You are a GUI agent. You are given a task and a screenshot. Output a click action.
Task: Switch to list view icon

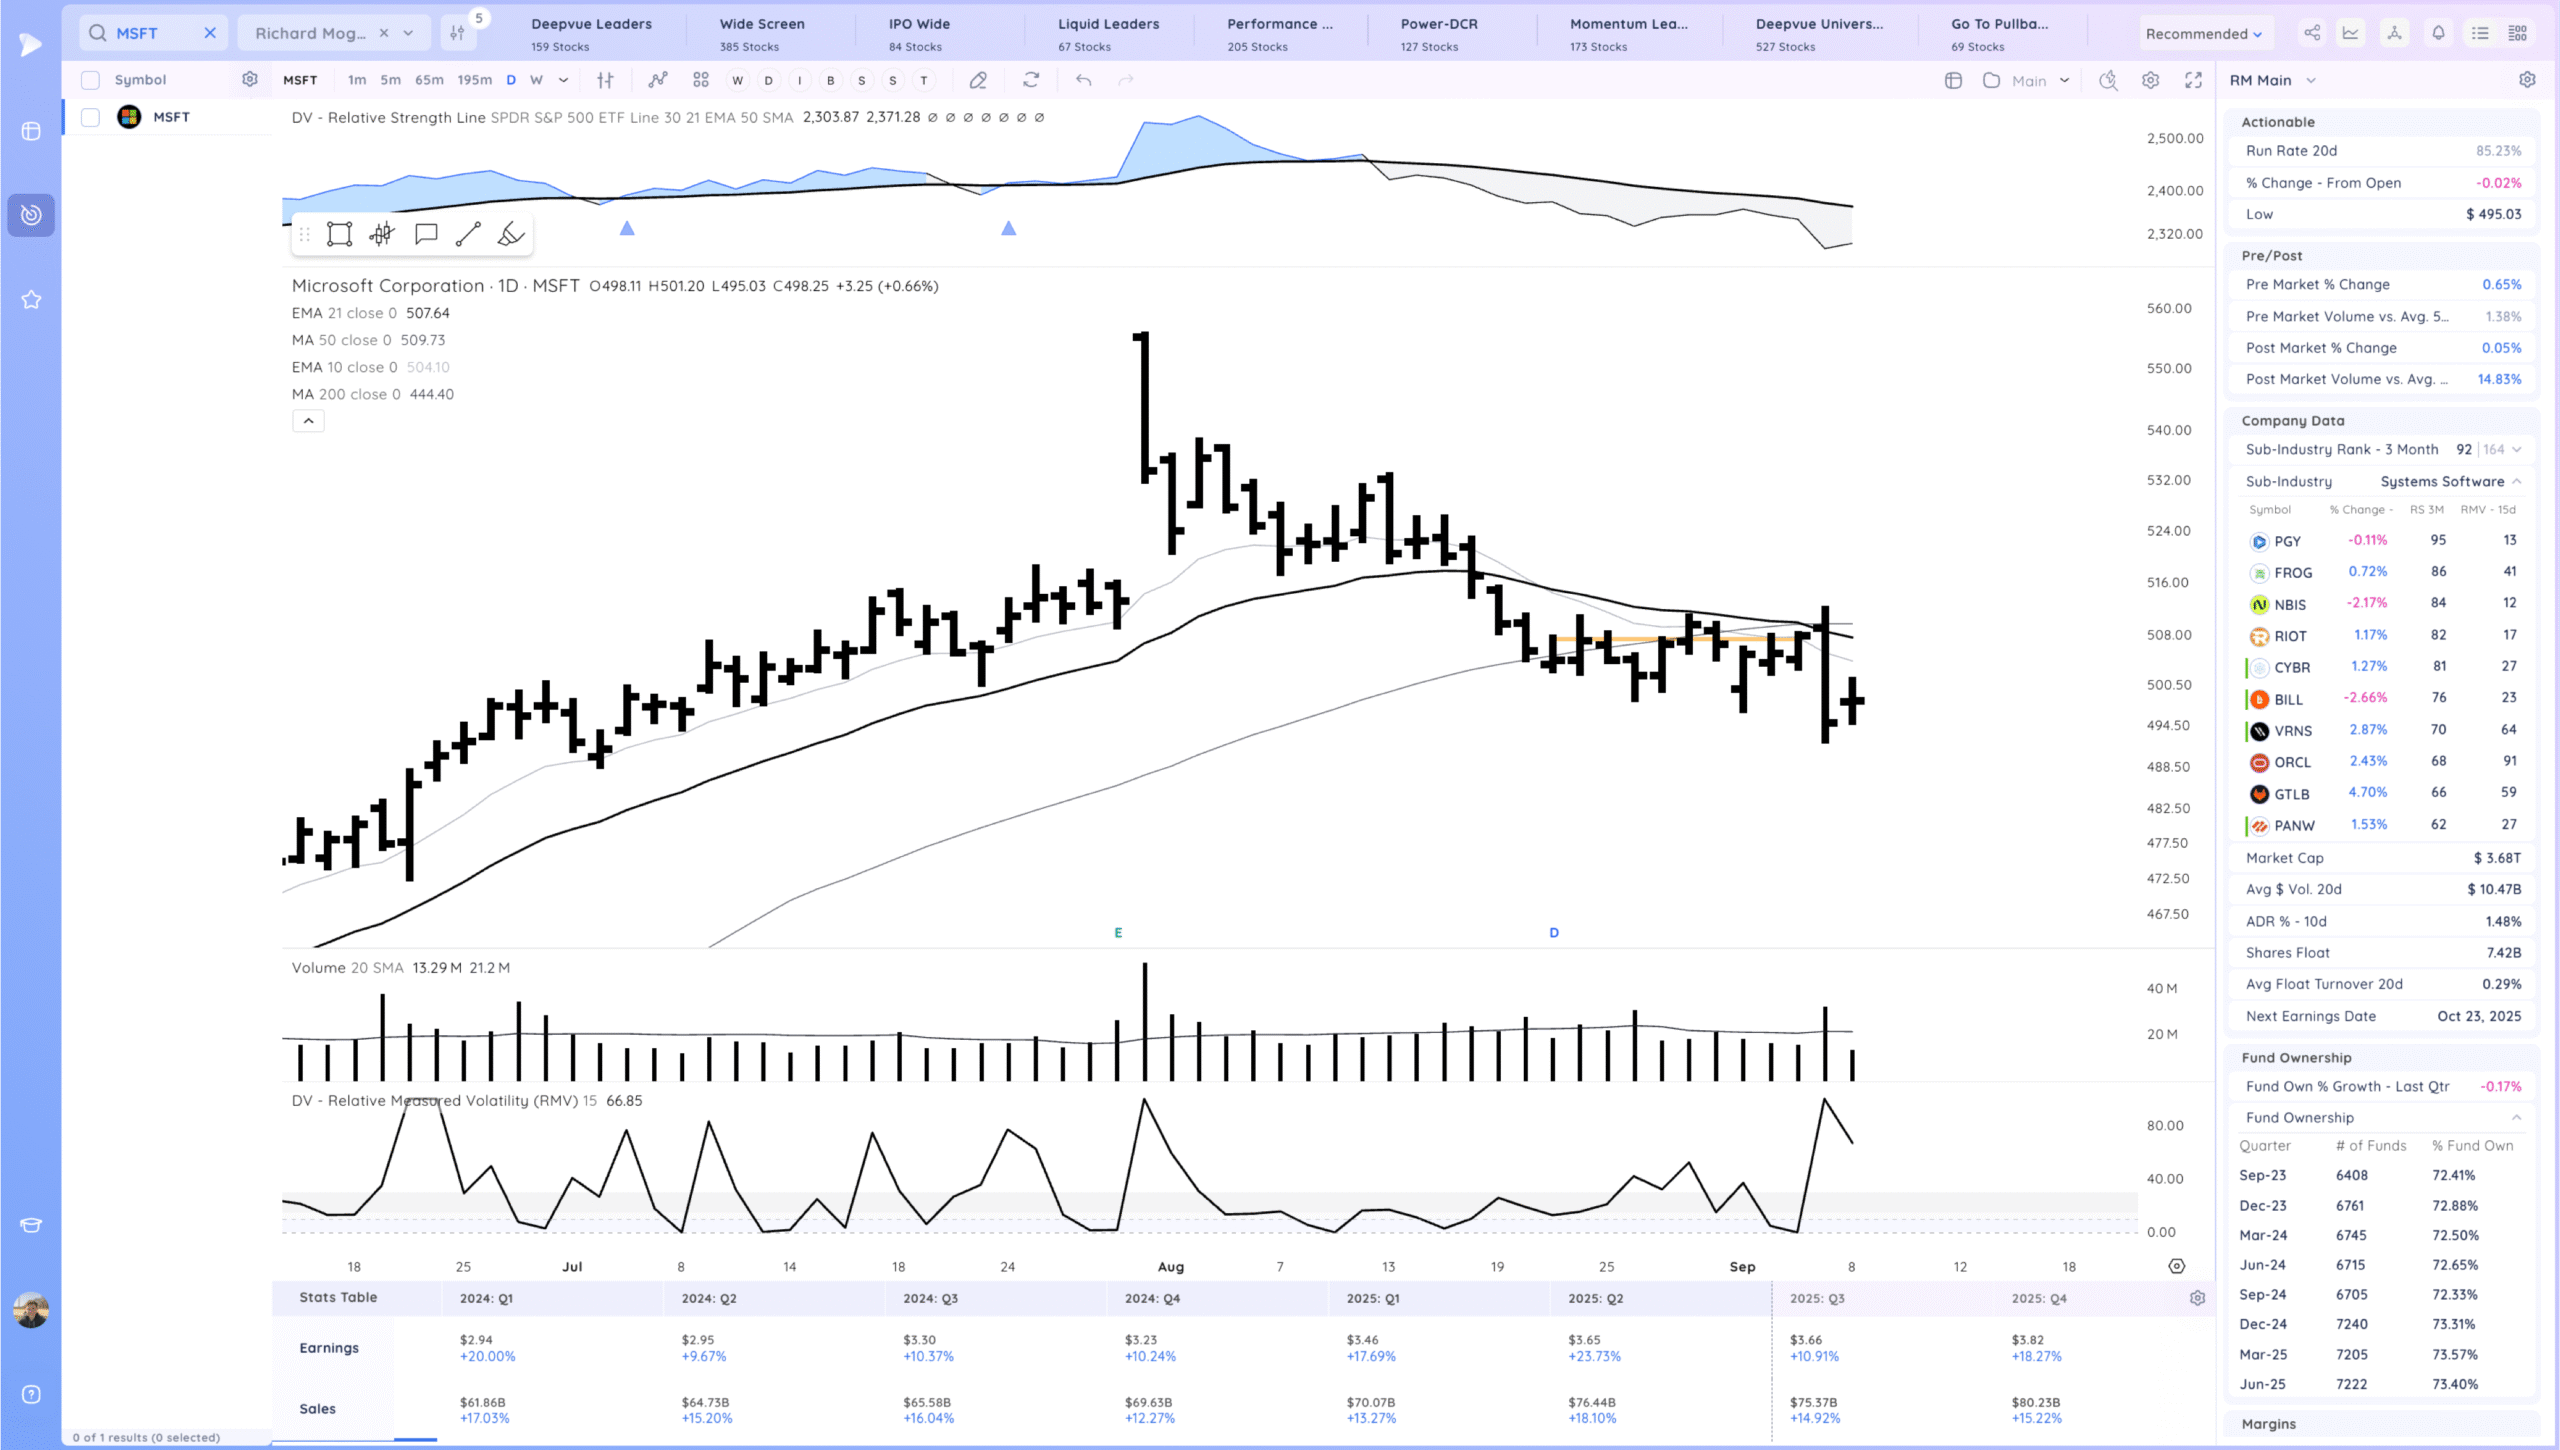(x=2480, y=33)
